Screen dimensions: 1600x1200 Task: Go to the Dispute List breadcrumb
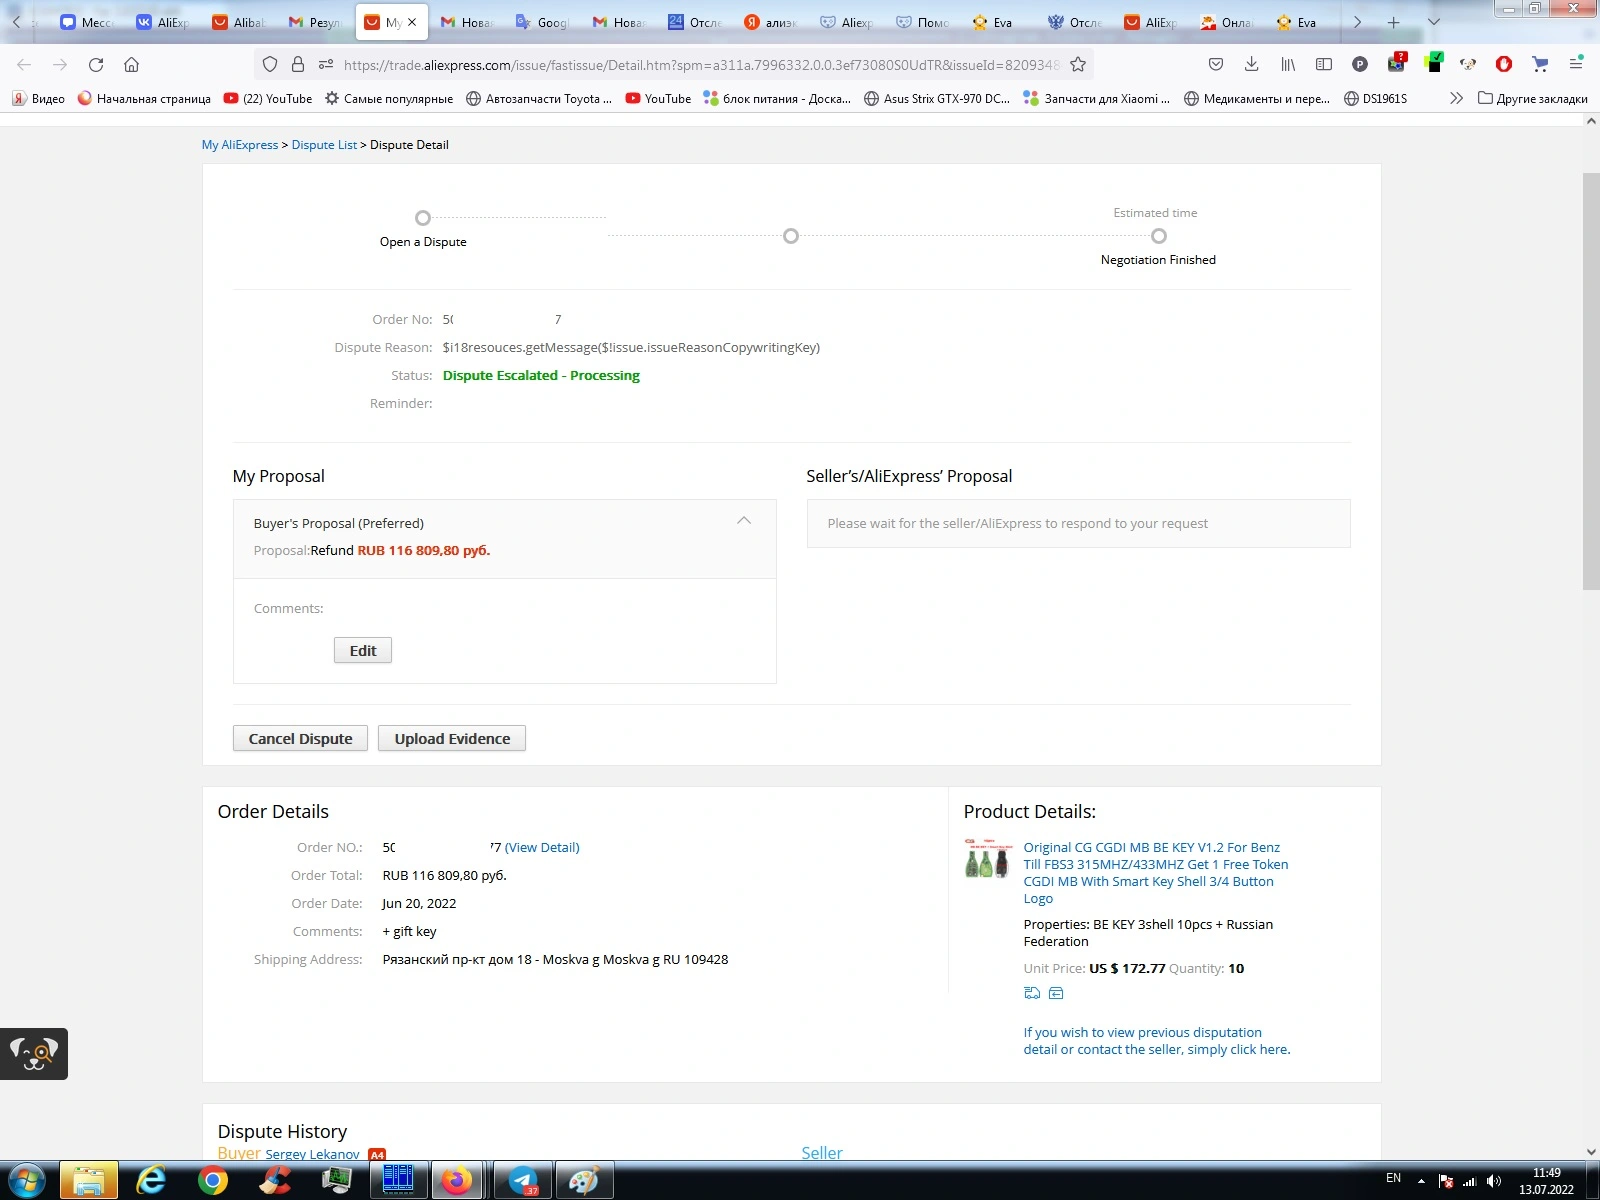[x=324, y=145]
